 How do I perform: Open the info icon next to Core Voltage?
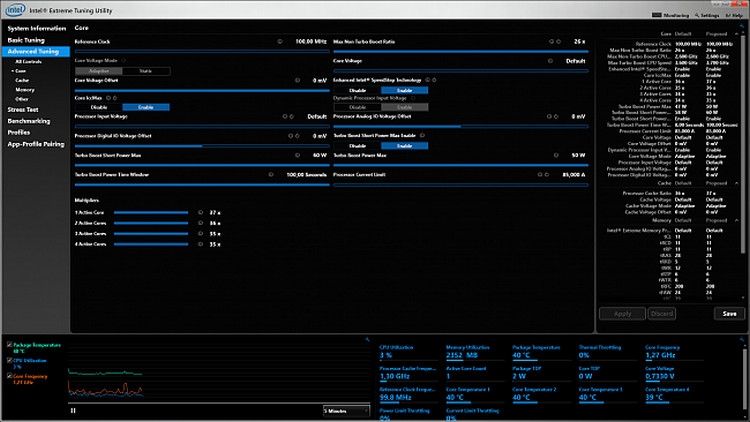(550, 61)
